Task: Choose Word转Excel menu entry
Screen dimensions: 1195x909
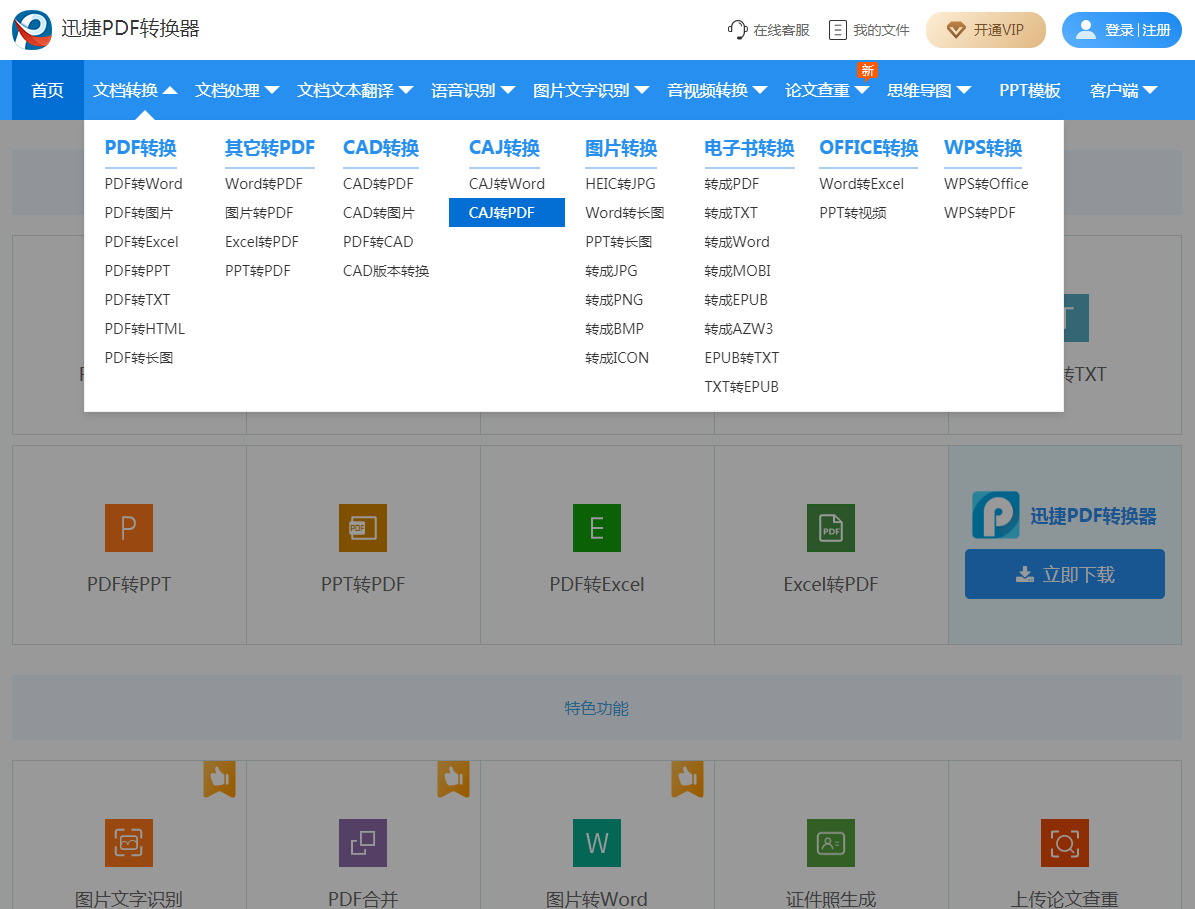Action: [x=862, y=184]
